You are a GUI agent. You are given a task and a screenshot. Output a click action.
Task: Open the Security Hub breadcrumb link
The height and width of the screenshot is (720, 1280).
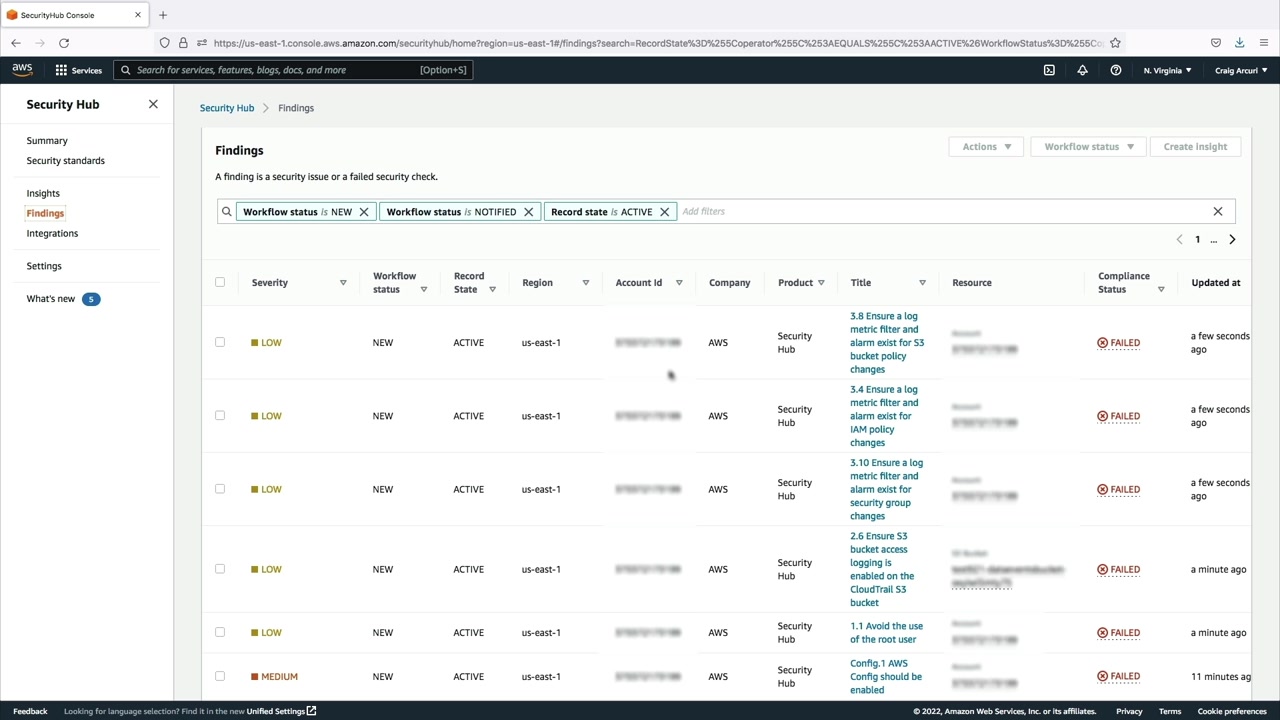(x=227, y=108)
